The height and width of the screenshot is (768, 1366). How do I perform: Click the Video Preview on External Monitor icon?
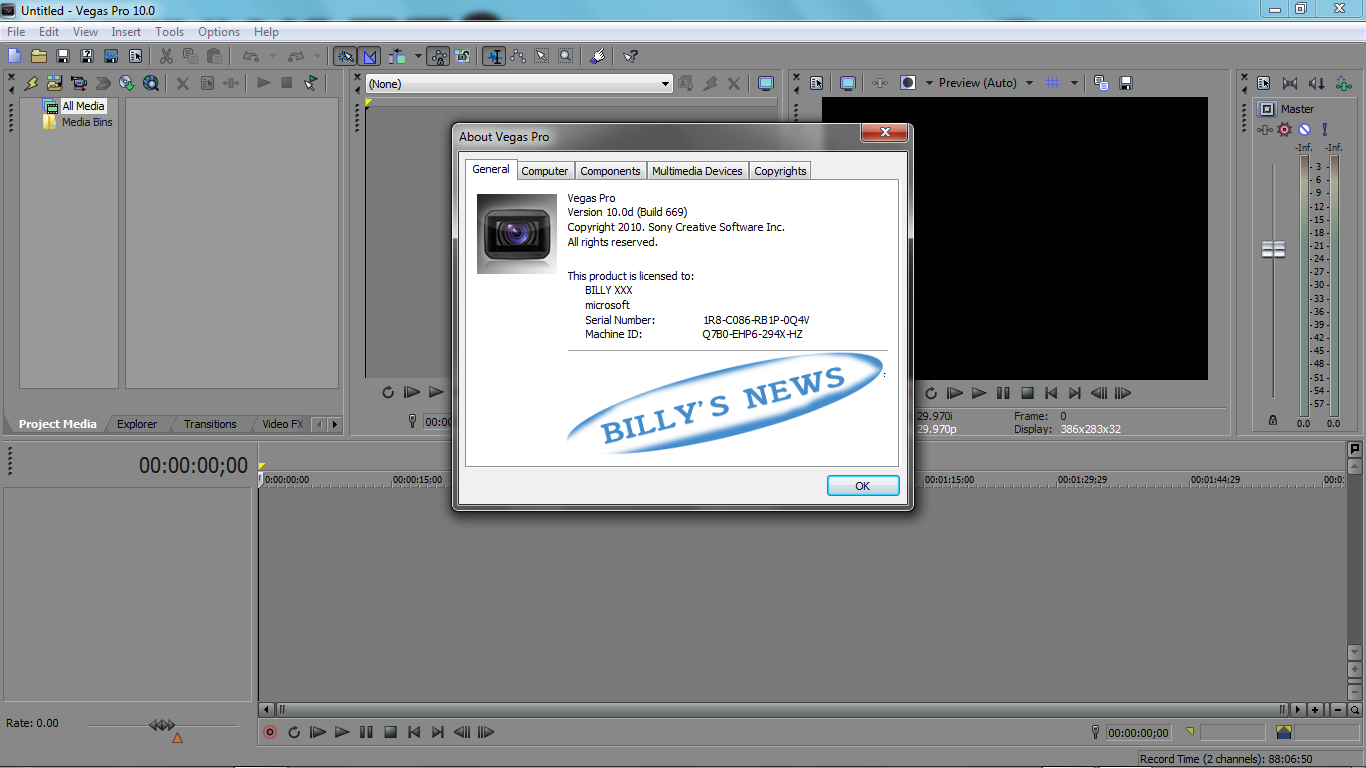(x=848, y=83)
